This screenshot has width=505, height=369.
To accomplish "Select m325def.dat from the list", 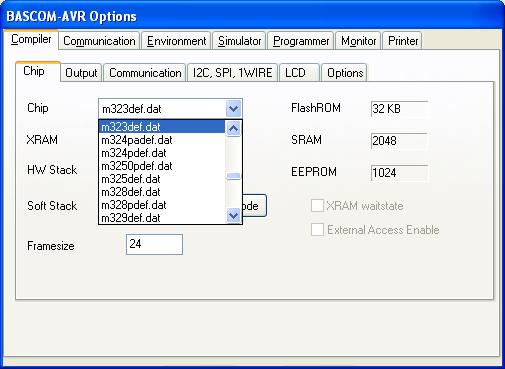I will point(162,179).
